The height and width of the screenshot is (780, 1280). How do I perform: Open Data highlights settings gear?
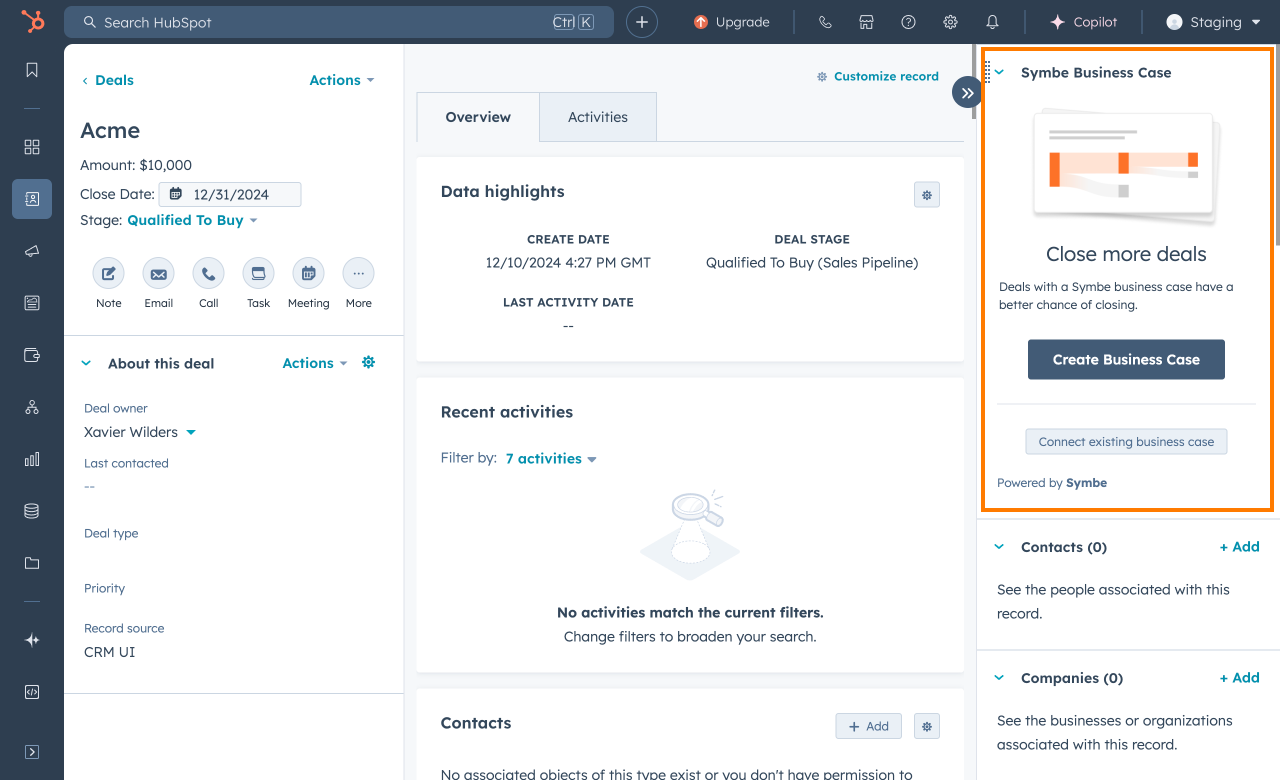pyautogui.click(x=927, y=195)
